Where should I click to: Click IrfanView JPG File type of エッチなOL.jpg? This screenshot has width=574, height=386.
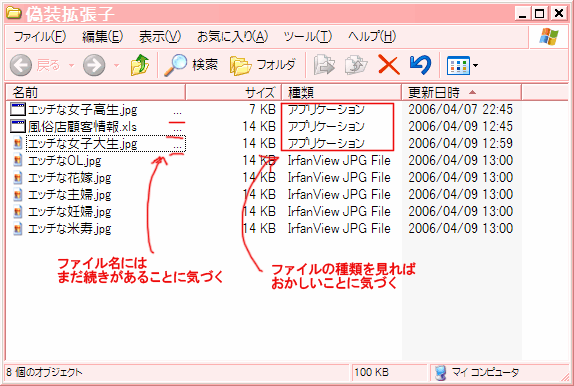click(339, 160)
